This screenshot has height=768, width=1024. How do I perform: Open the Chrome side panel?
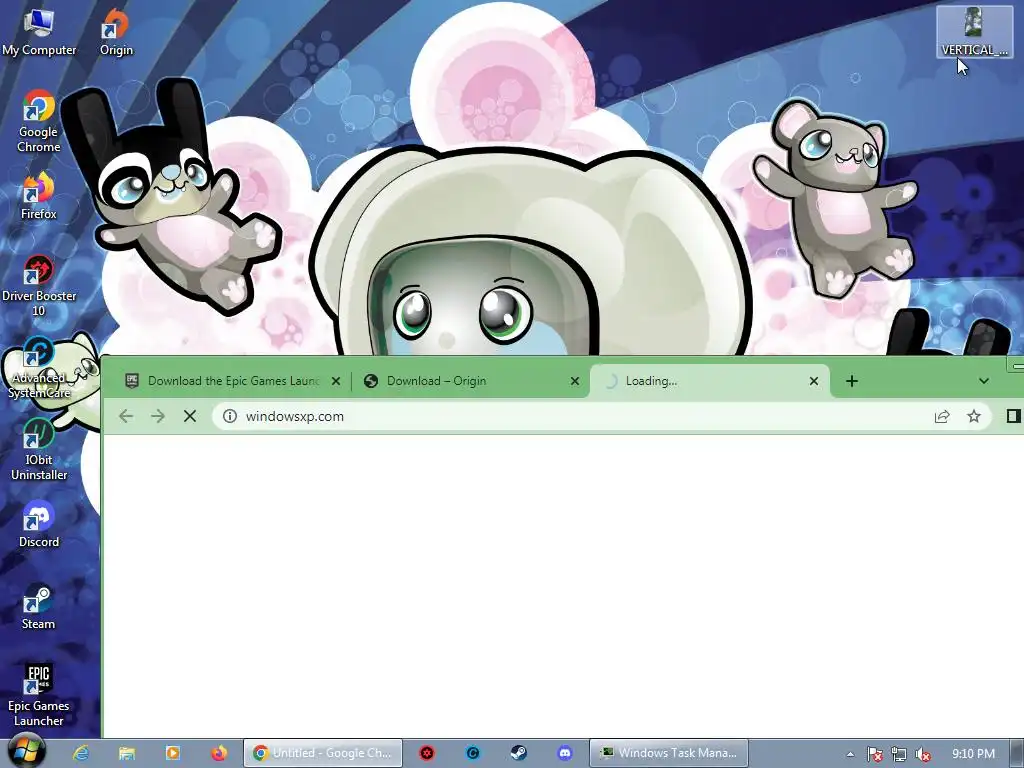click(1014, 416)
